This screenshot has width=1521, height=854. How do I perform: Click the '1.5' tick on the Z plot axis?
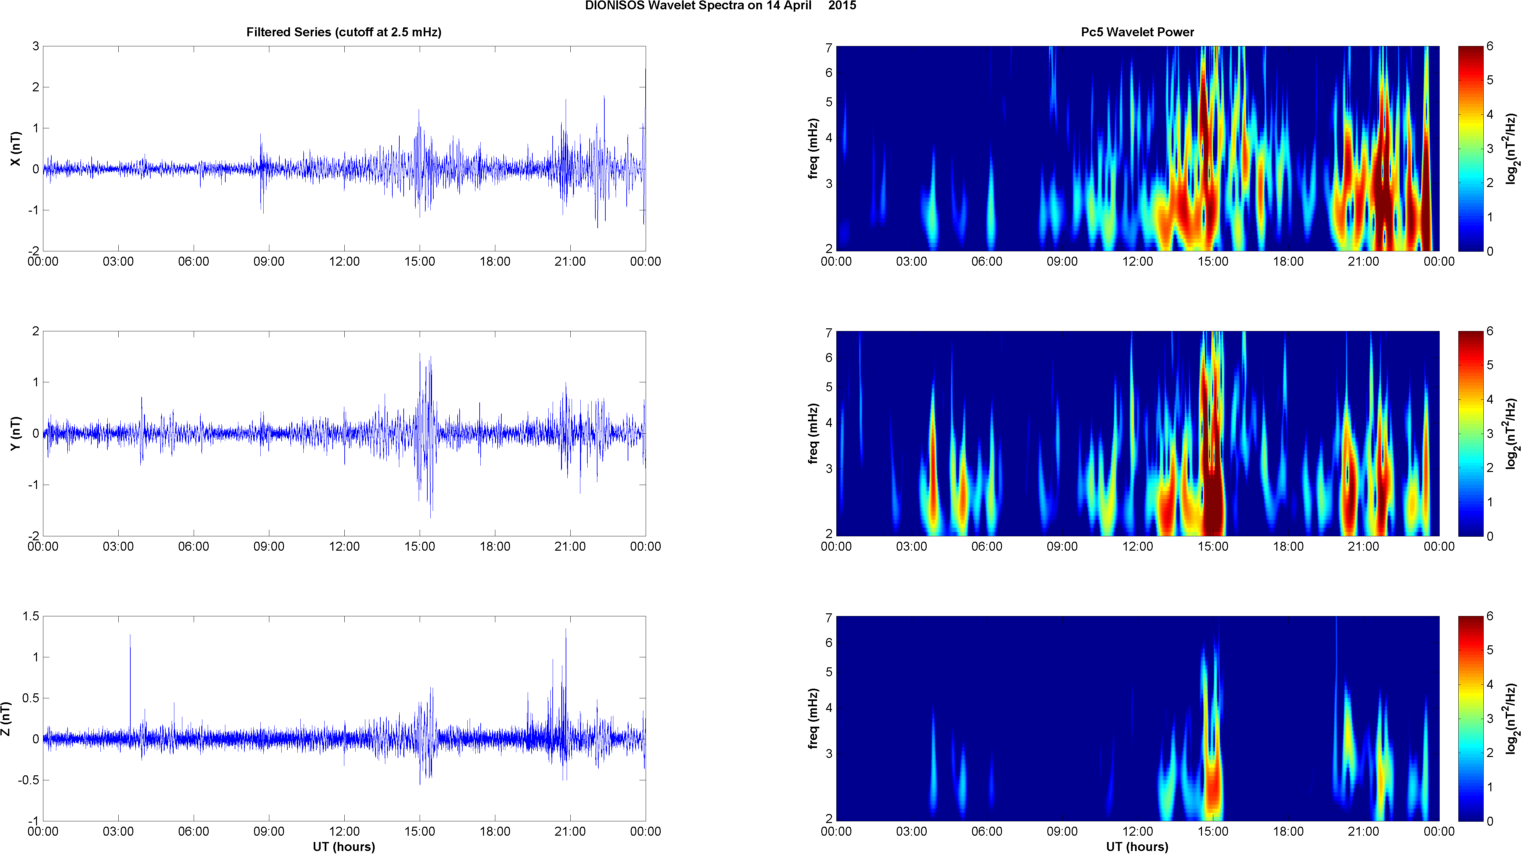pyautogui.click(x=31, y=617)
